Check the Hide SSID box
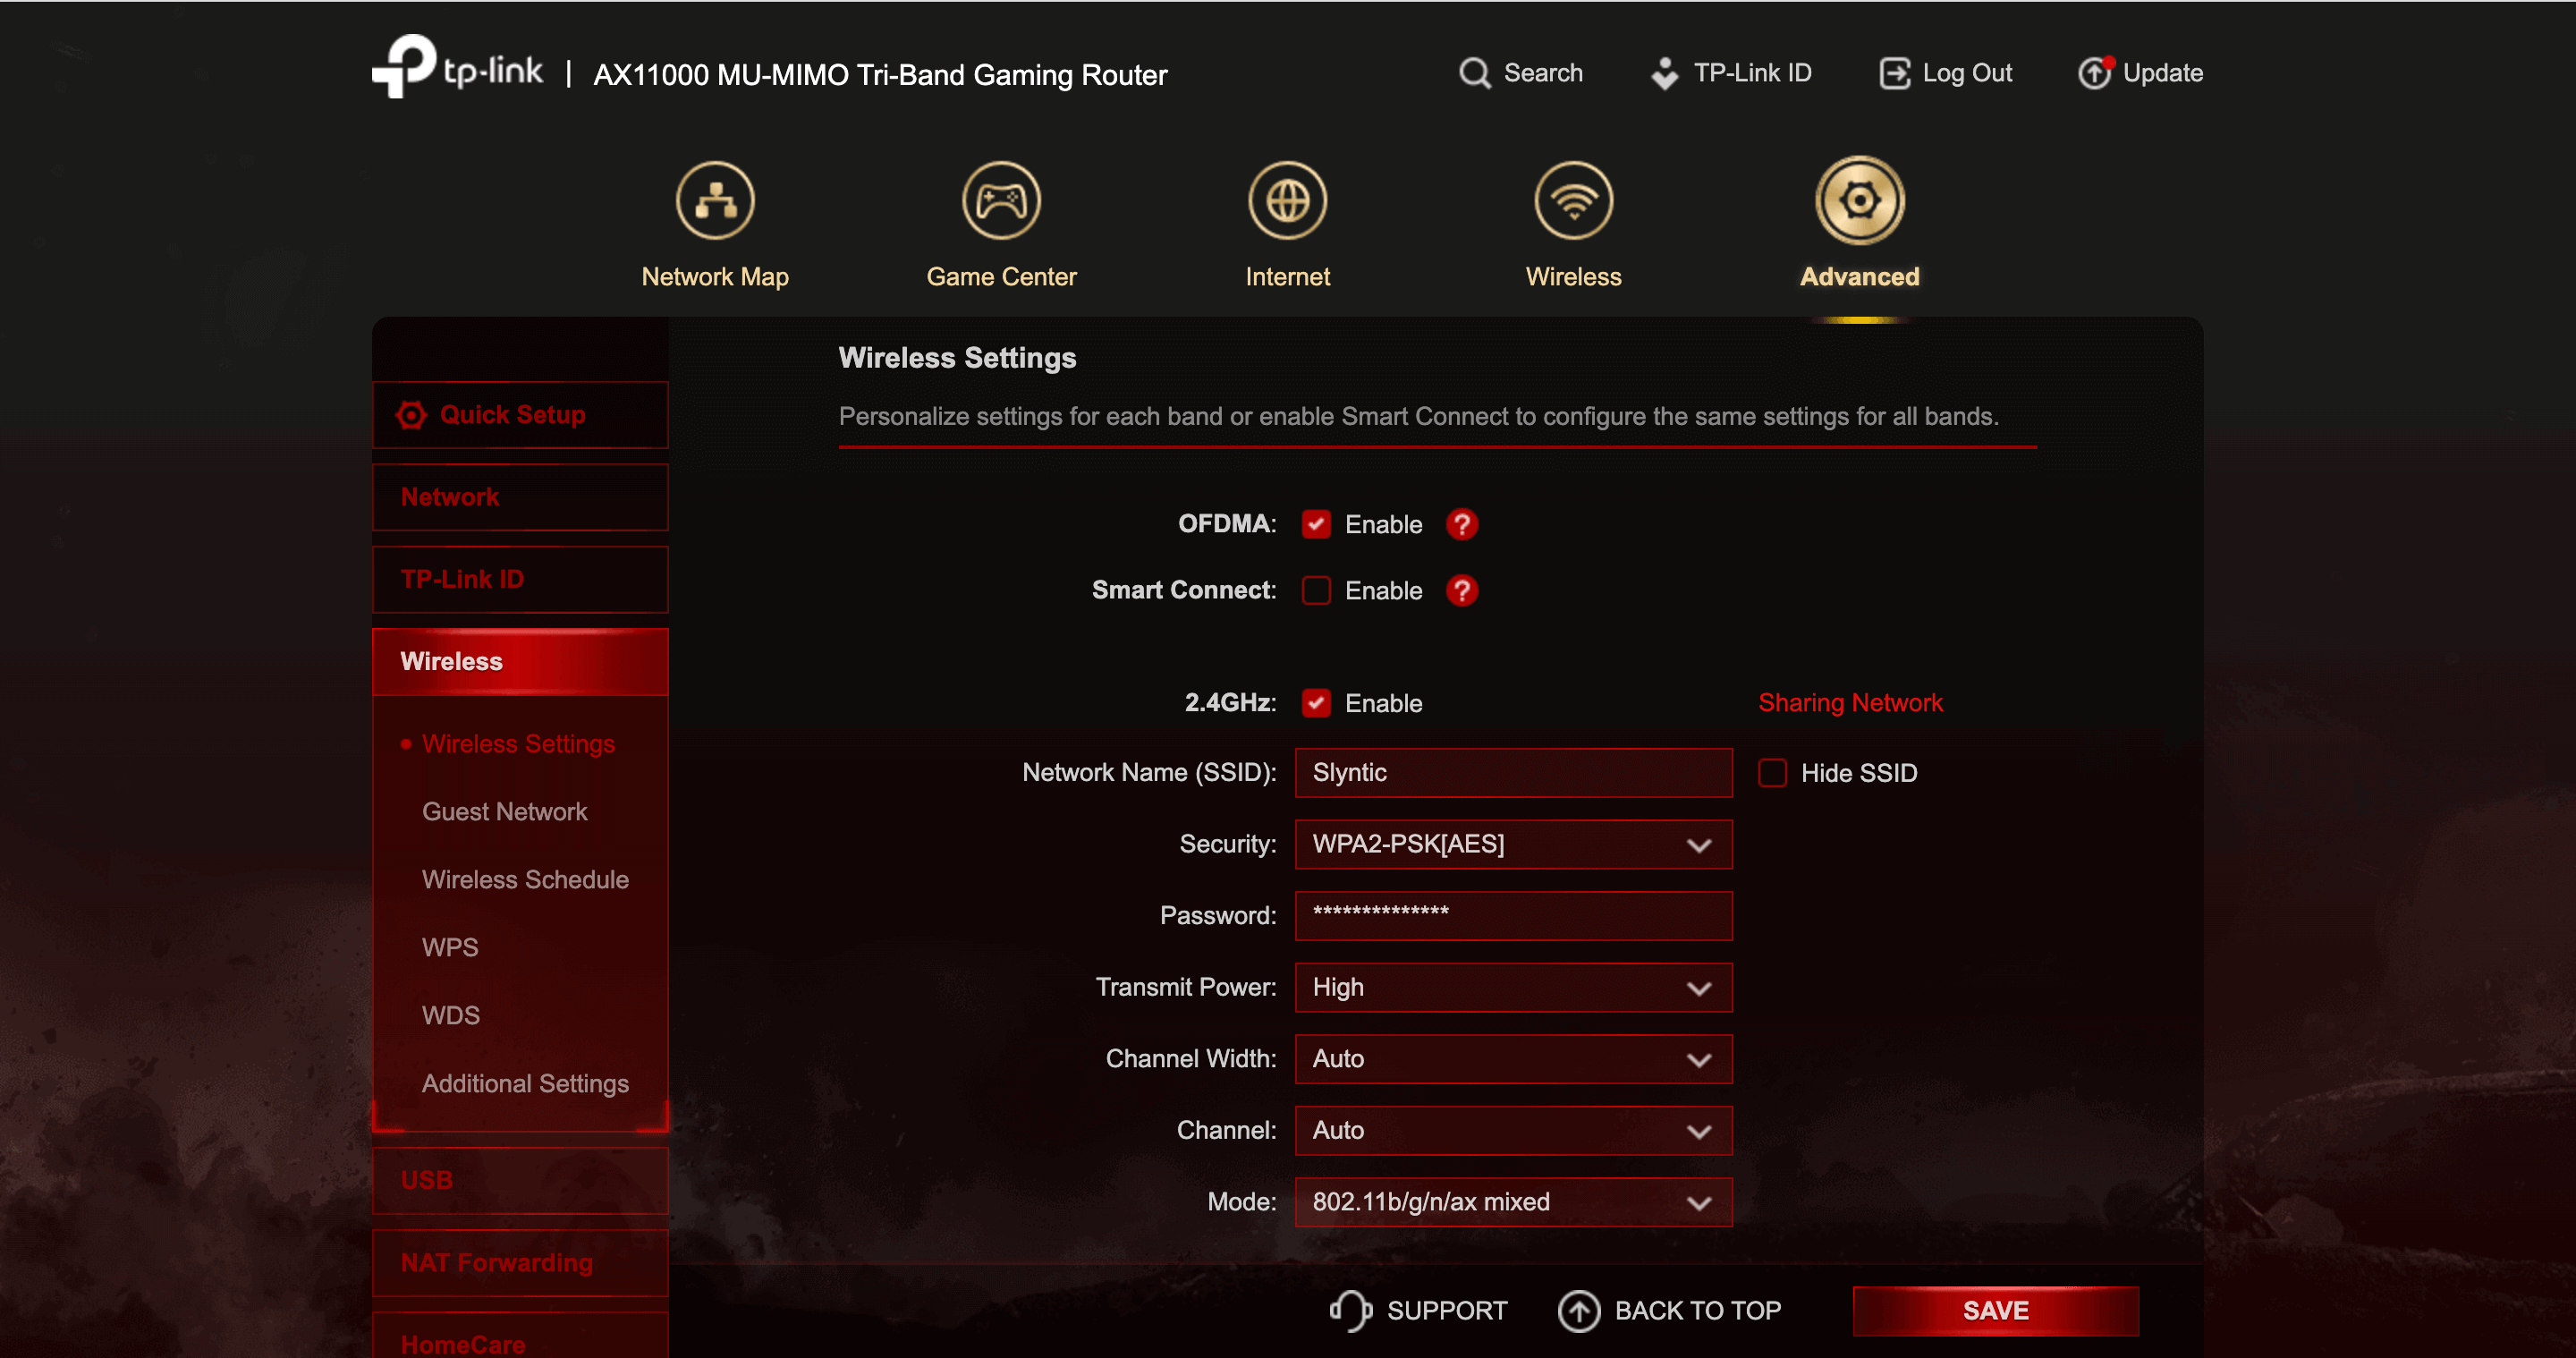Screen dimensions: 2576x1358 tap(1772, 773)
